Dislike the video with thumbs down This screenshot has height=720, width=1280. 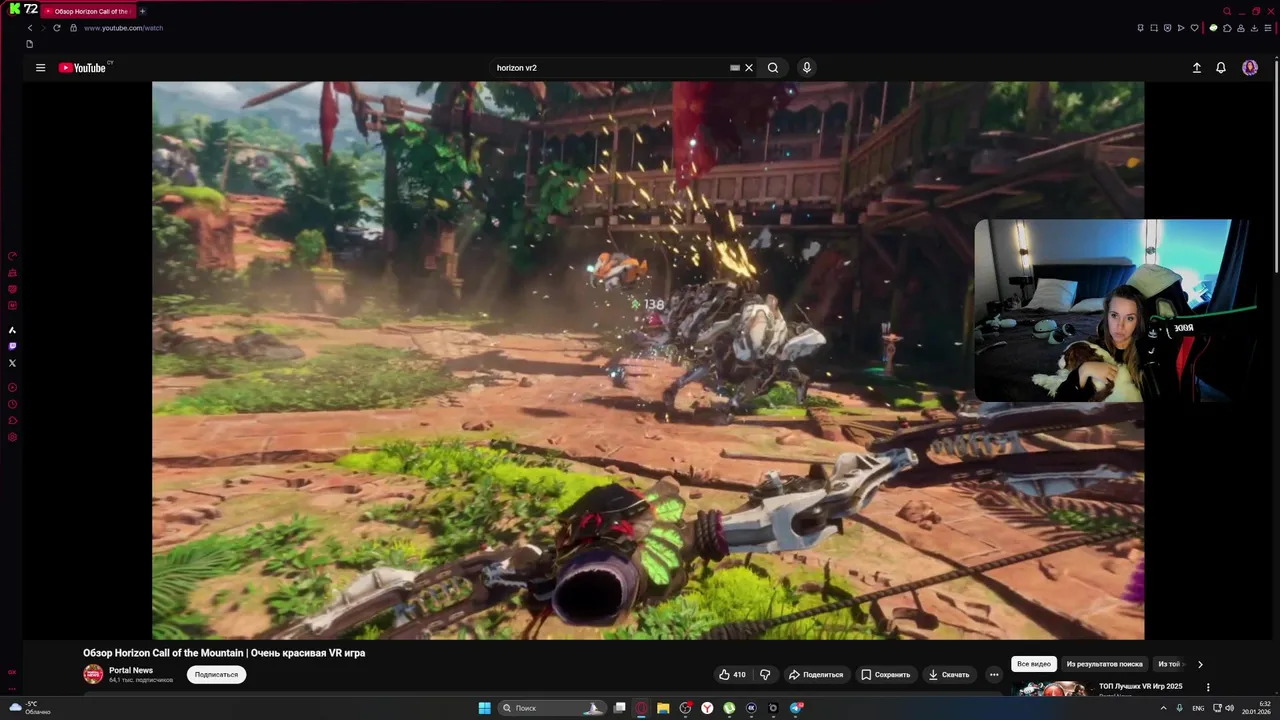(x=765, y=675)
